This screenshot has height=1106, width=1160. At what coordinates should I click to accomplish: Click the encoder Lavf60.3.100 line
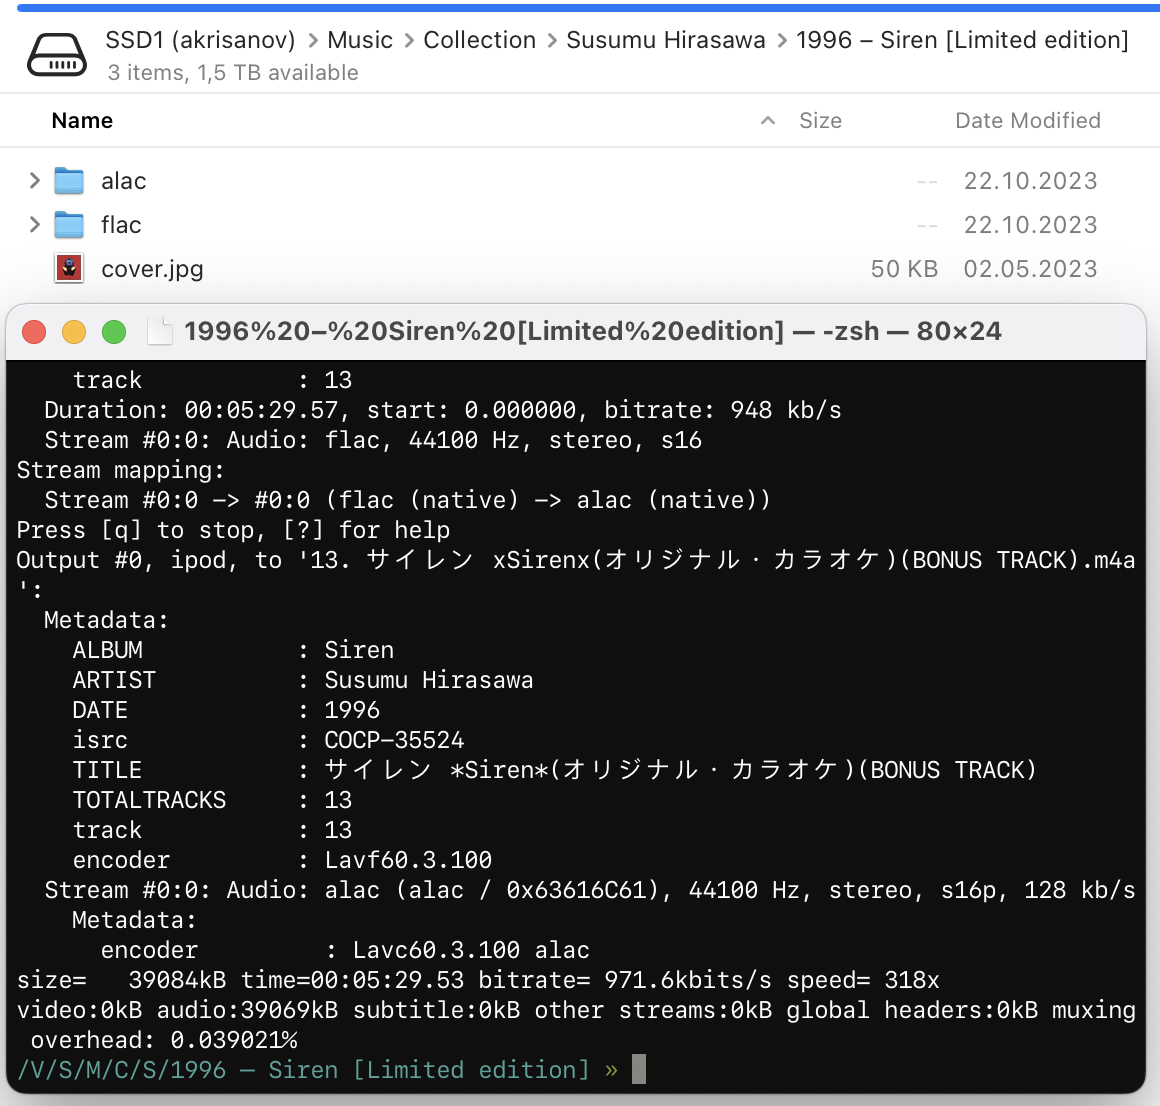point(282,860)
